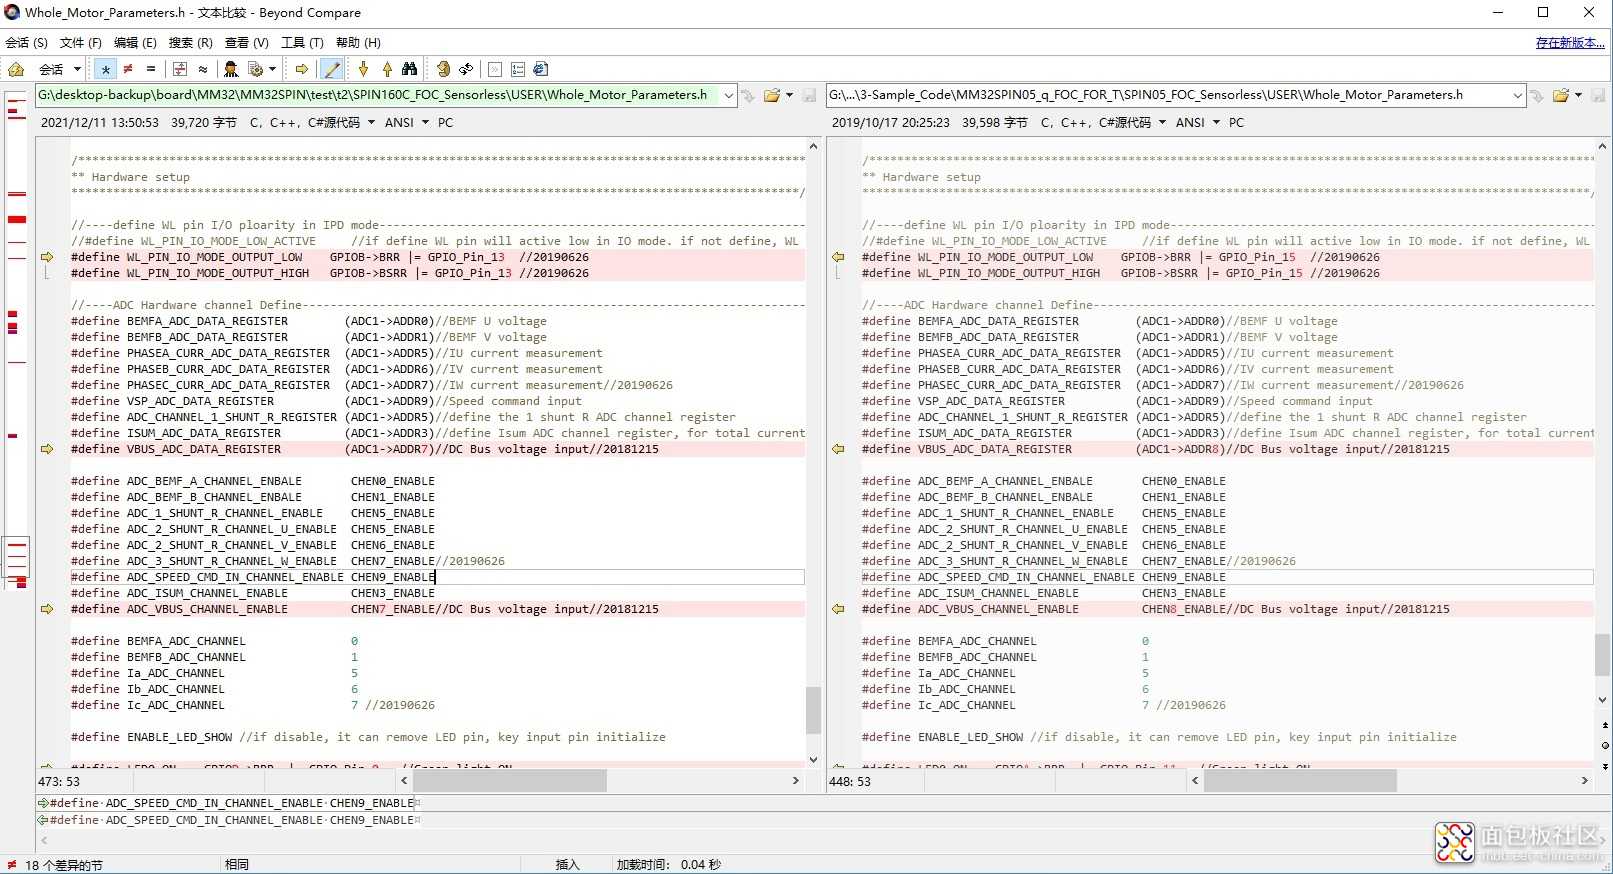The height and width of the screenshot is (874, 1613).
Task: Open the 编辑 (E) menu
Action: 135,43
